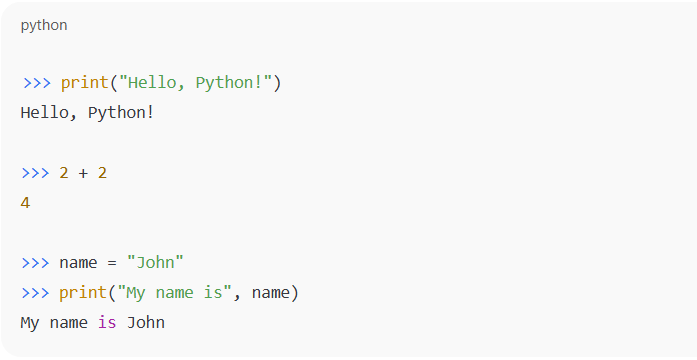The image size is (697, 360).
Task: Click the print keyword in first line
Action: pyautogui.click(x=84, y=83)
